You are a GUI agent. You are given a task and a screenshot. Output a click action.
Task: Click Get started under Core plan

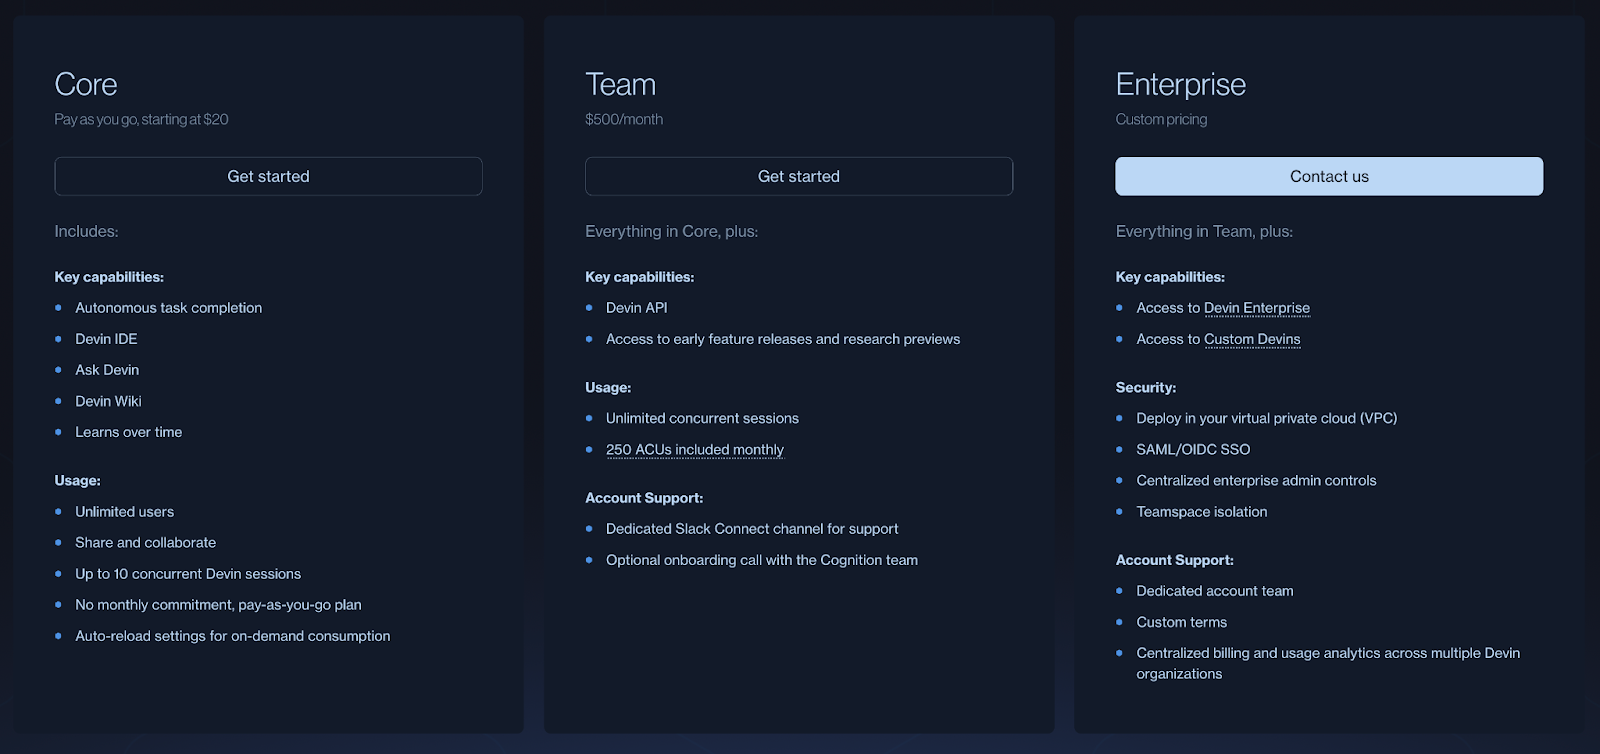[268, 176]
